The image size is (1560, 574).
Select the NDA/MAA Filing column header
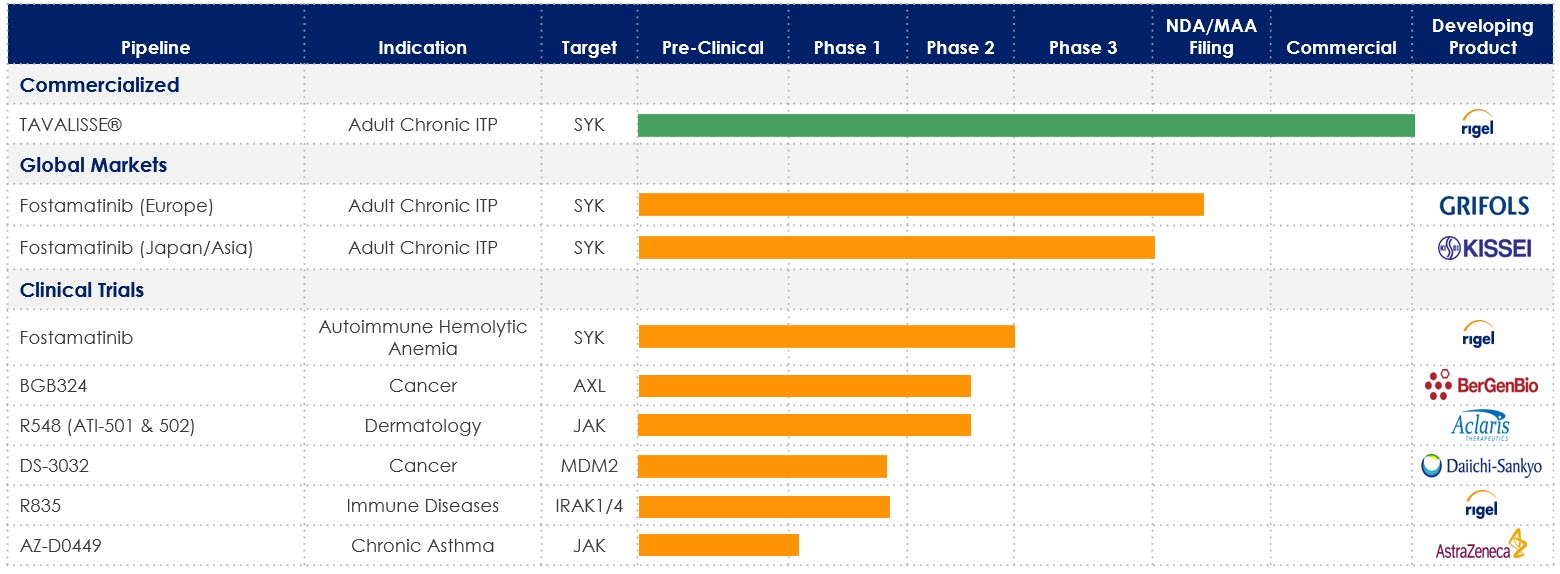pos(1210,37)
